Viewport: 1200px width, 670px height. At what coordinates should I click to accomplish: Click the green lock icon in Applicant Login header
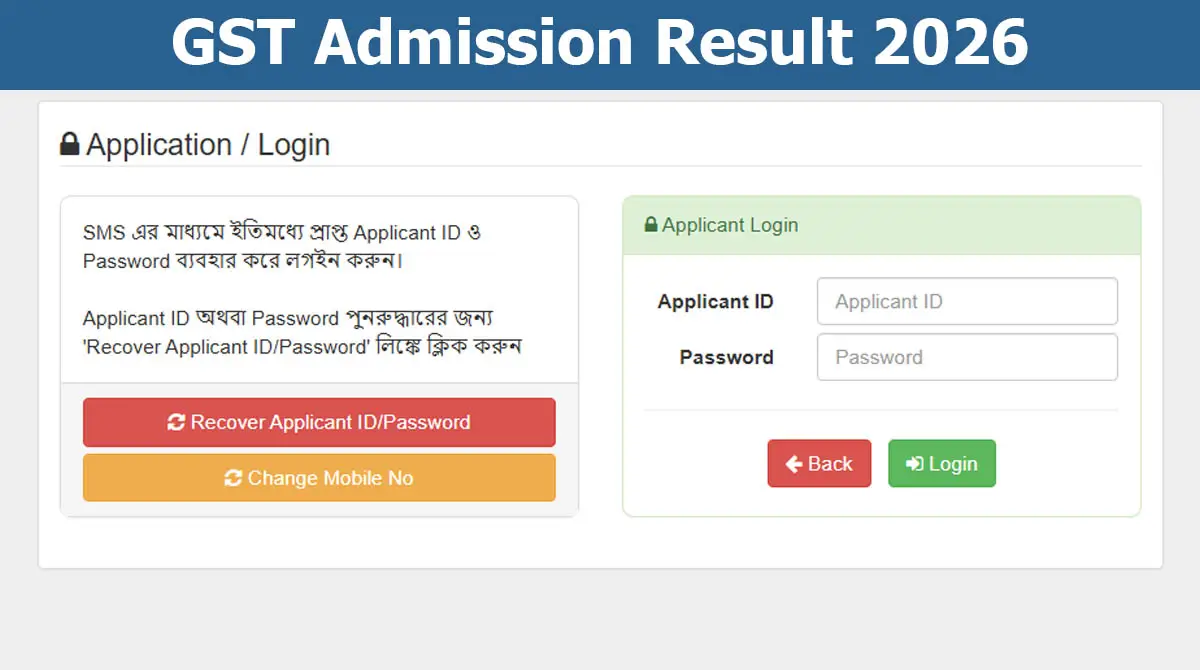[x=649, y=226]
